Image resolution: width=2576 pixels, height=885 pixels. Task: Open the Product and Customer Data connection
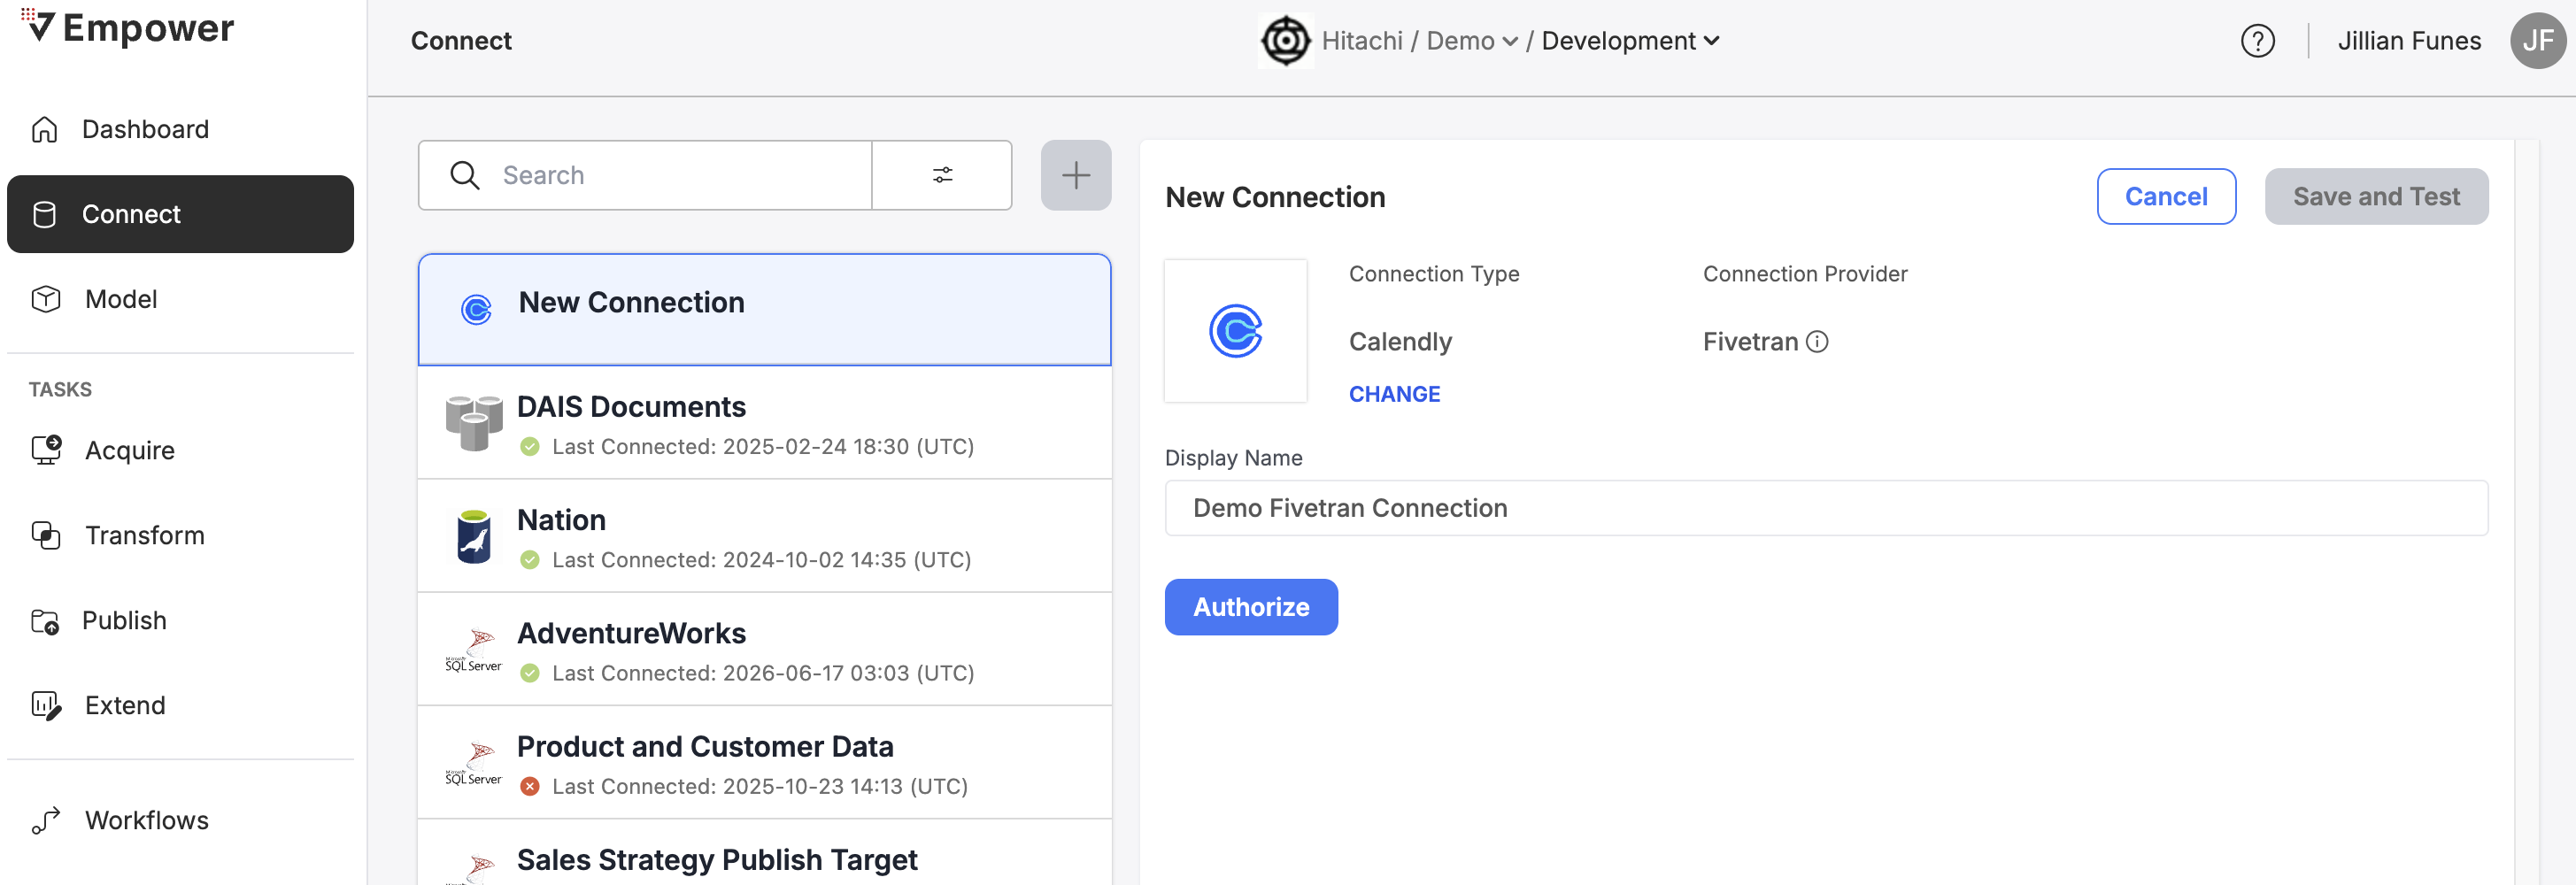(765, 762)
